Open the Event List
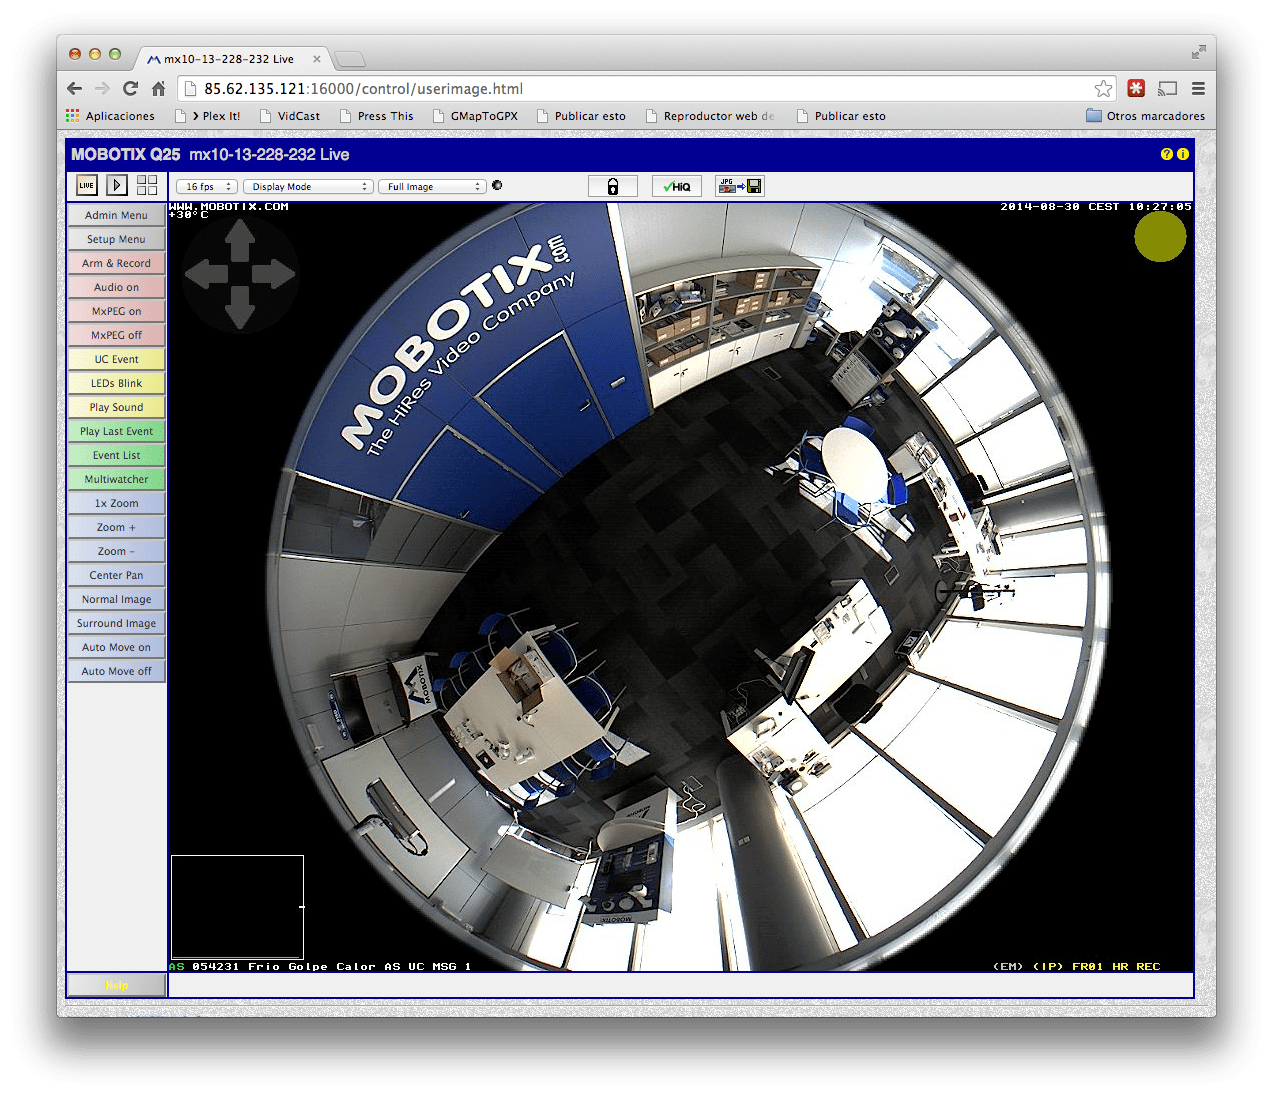This screenshot has width=1273, height=1096. tap(115, 455)
